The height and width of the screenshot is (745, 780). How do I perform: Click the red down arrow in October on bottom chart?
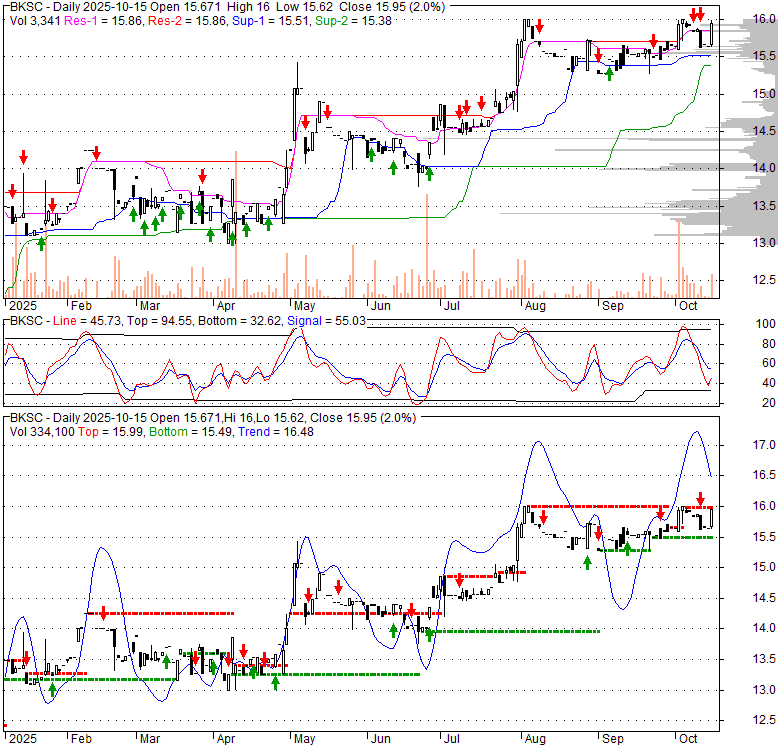point(700,499)
